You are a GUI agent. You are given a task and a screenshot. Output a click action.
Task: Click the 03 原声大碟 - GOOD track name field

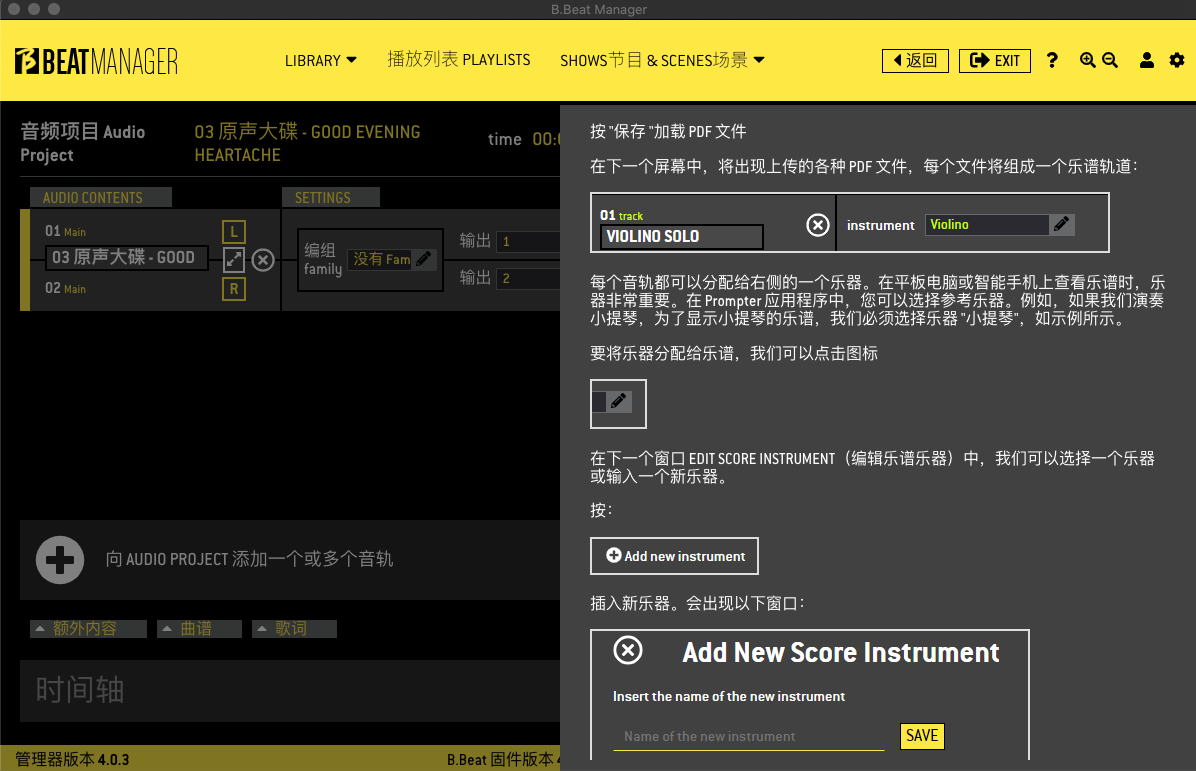tap(127, 258)
